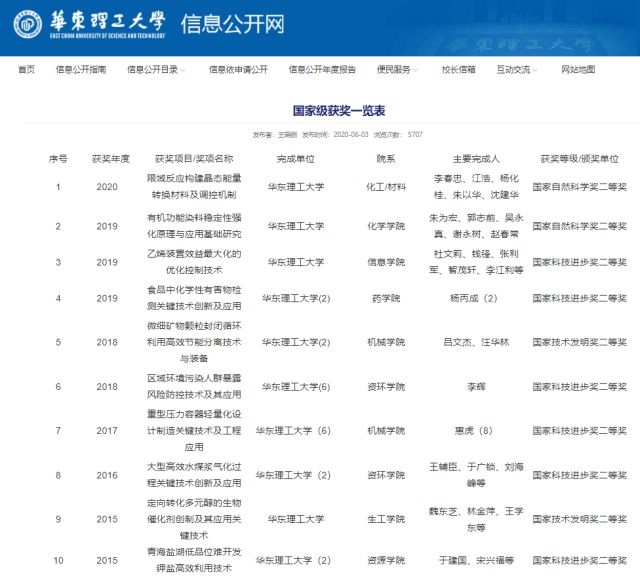Viewport: 640px width, 580px height.
Task: Click department cell 资源学院
Action: coord(386,560)
